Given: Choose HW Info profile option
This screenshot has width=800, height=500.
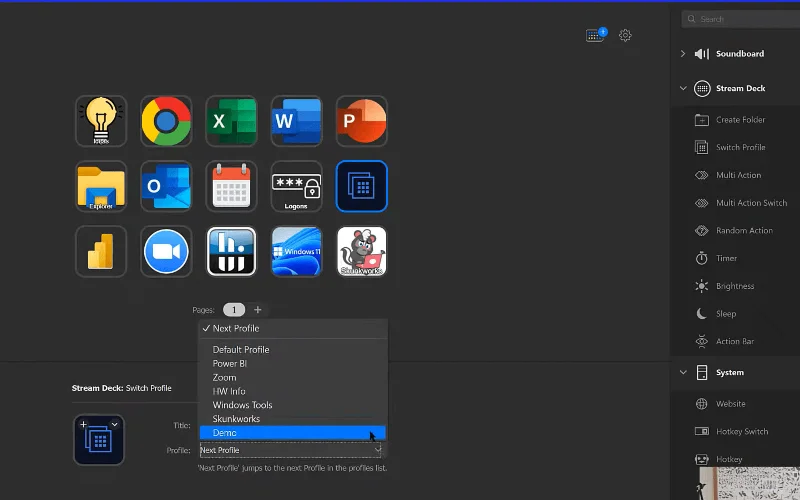Looking at the screenshot, I should [x=293, y=391].
